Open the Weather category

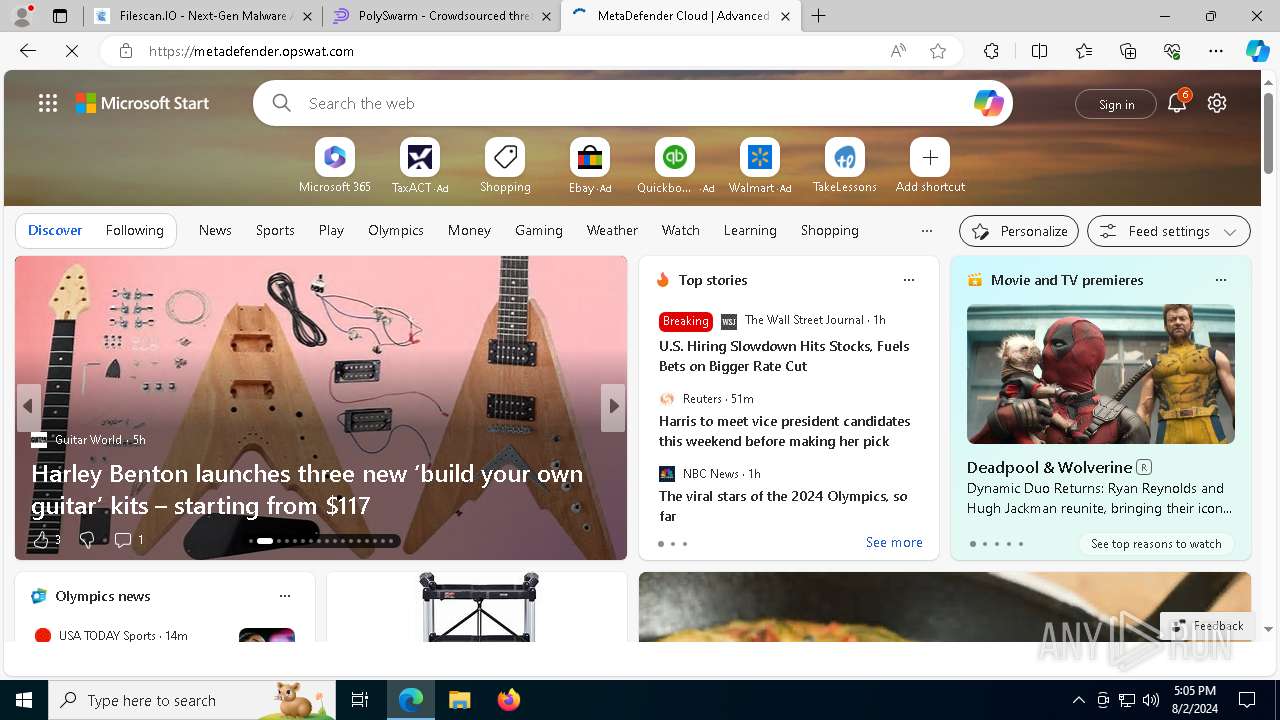tap(612, 230)
